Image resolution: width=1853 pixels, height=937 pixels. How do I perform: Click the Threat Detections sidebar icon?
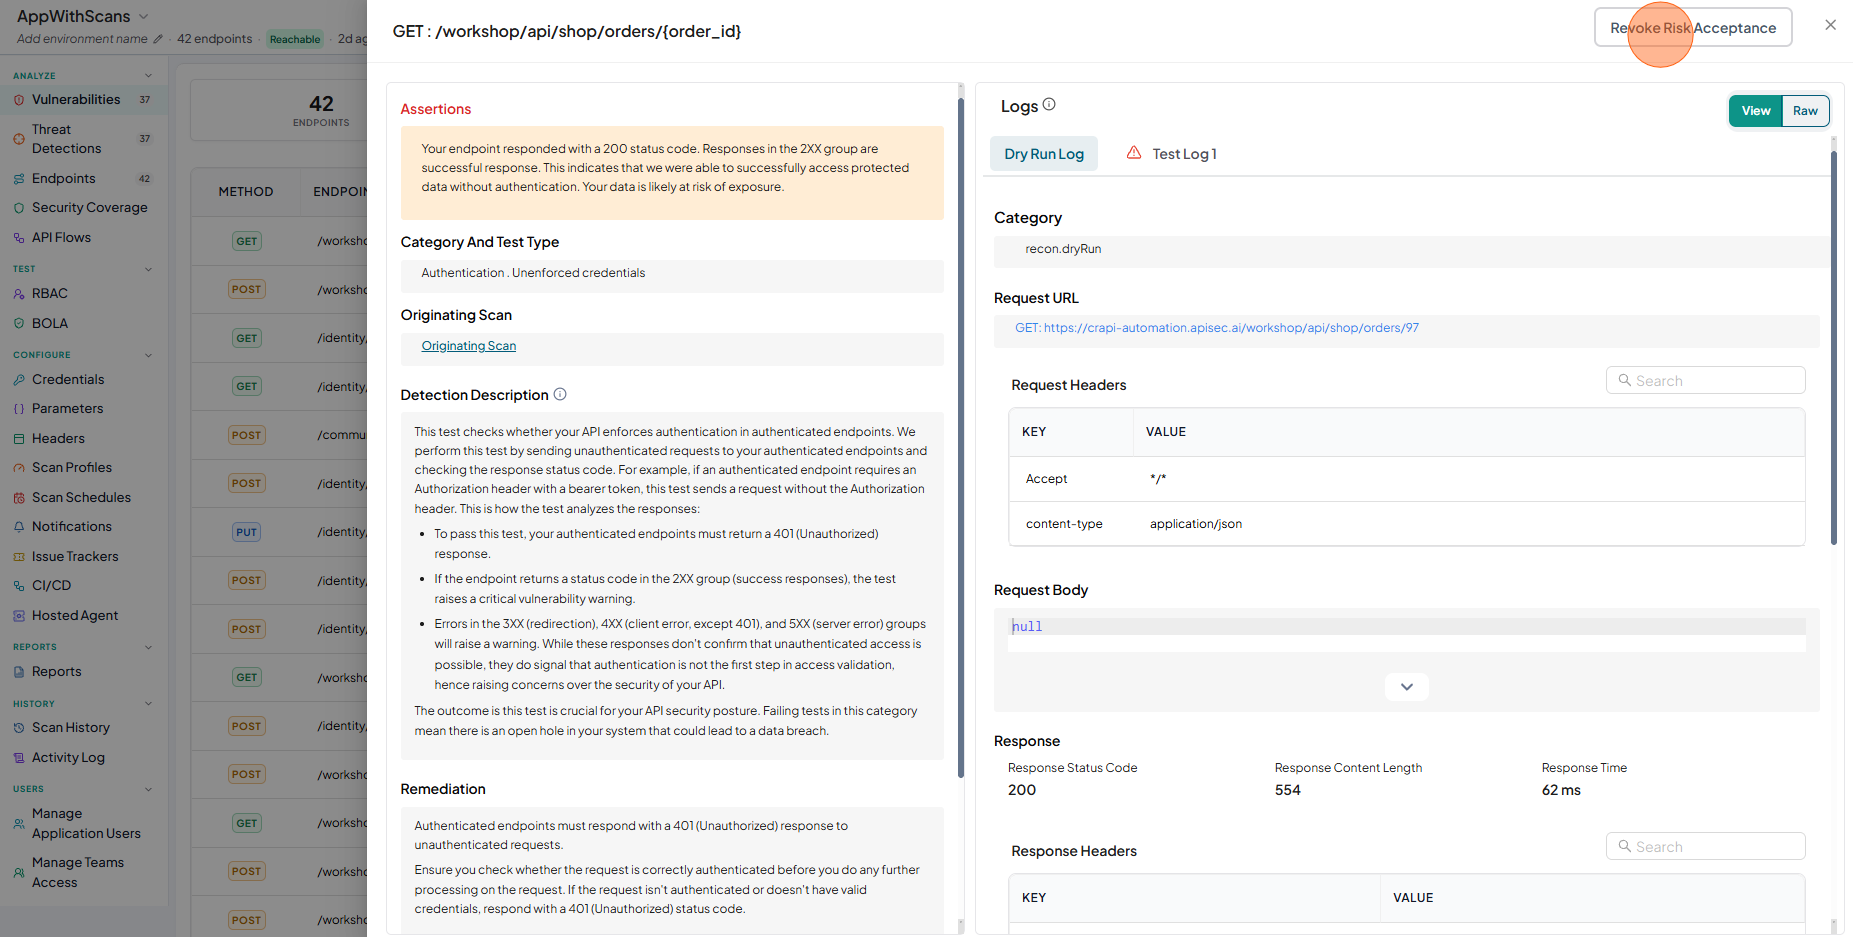pyautogui.click(x=19, y=139)
